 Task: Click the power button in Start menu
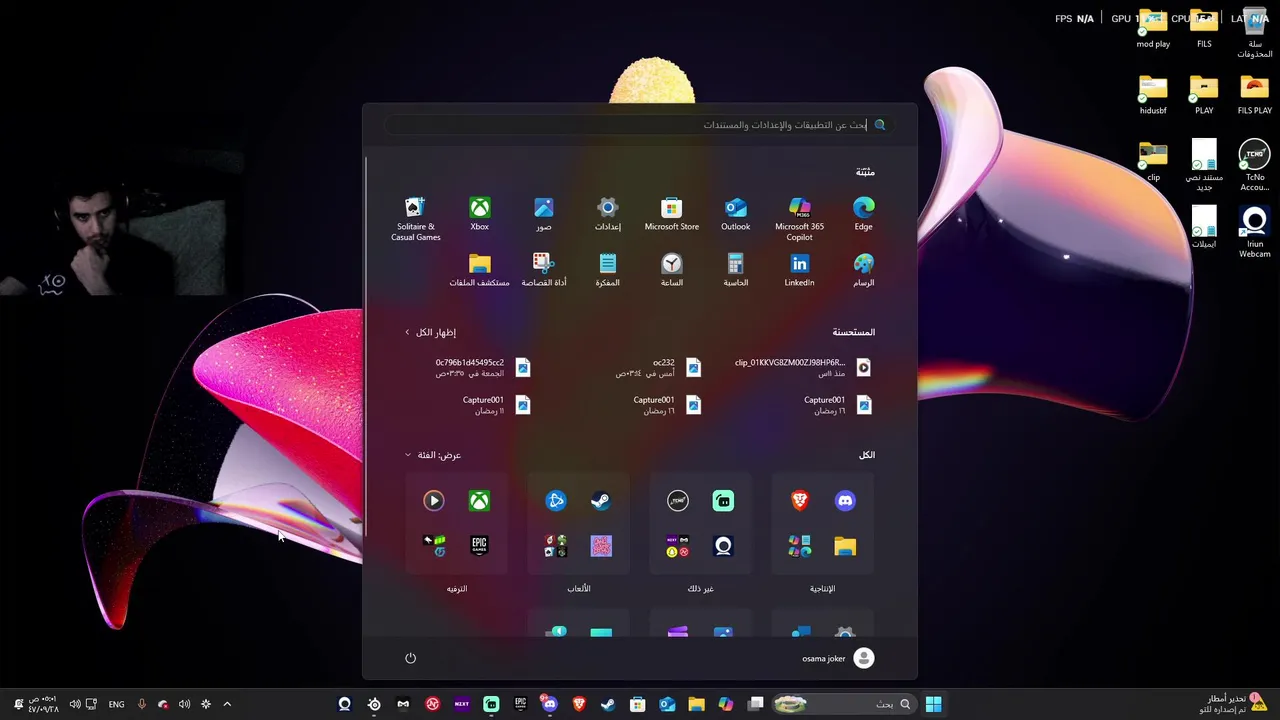pos(410,658)
